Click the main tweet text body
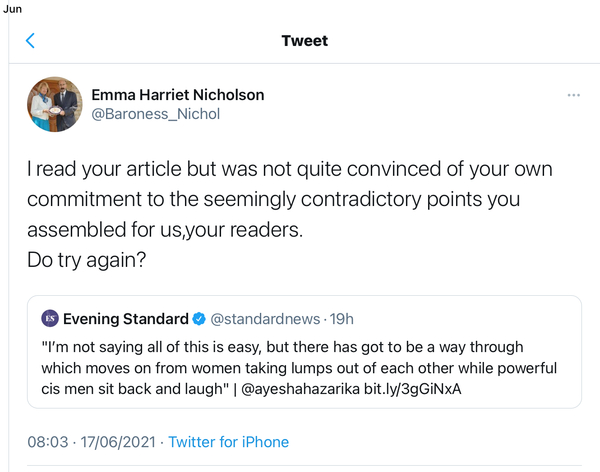600x472 pixels. [x=290, y=198]
